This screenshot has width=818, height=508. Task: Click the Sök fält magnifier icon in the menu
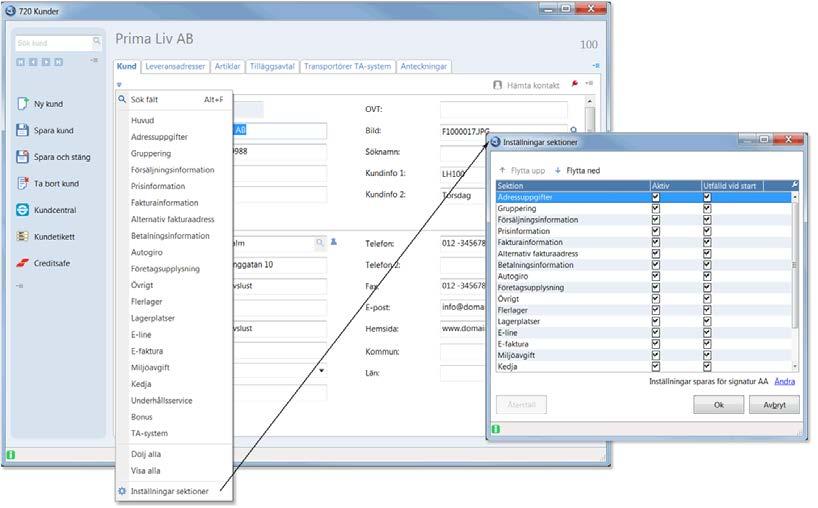(122, 99)
